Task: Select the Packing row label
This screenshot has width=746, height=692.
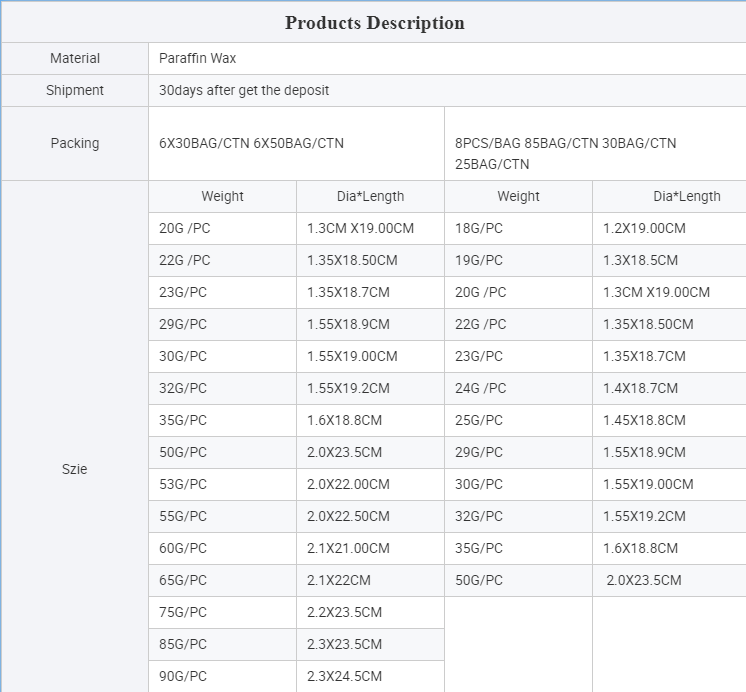Action: click(75, 143)
